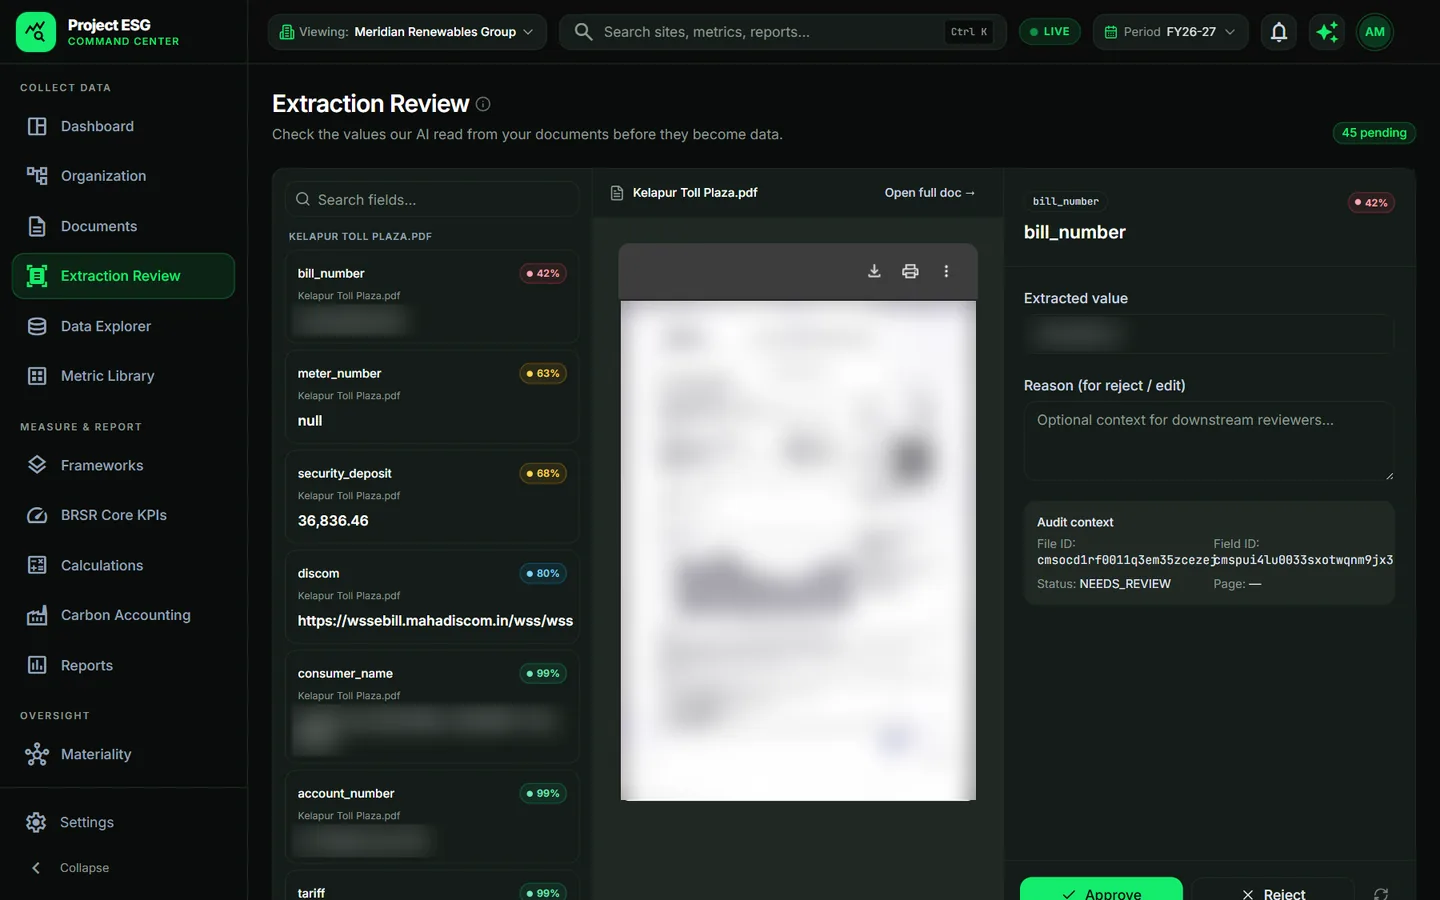
Task: Click the info icon beside Extraction Review
Action: pyautogui.click(x=483, y=104)
